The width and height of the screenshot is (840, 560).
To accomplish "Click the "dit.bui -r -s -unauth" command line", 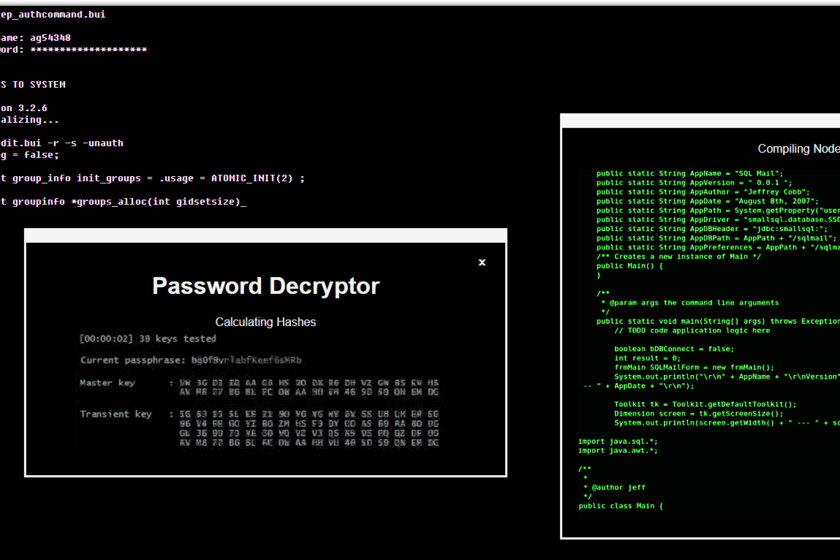I will click(x=62, y=143).
